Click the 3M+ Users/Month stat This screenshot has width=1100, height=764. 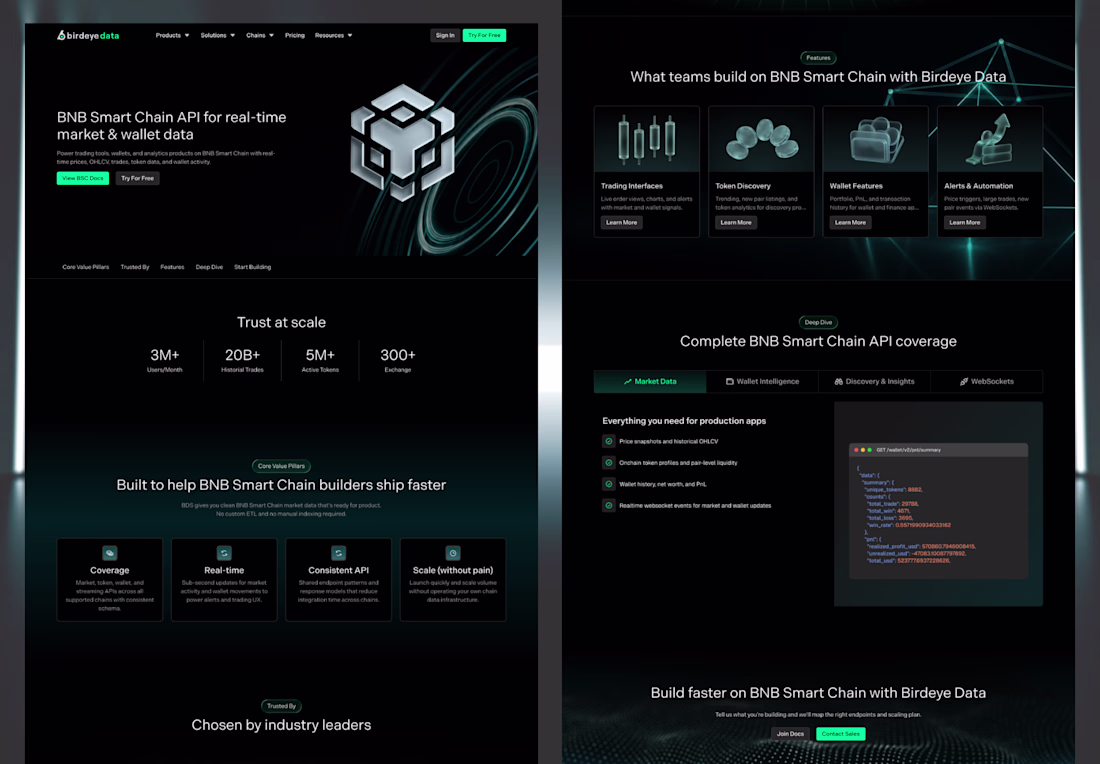click(164, 360)
